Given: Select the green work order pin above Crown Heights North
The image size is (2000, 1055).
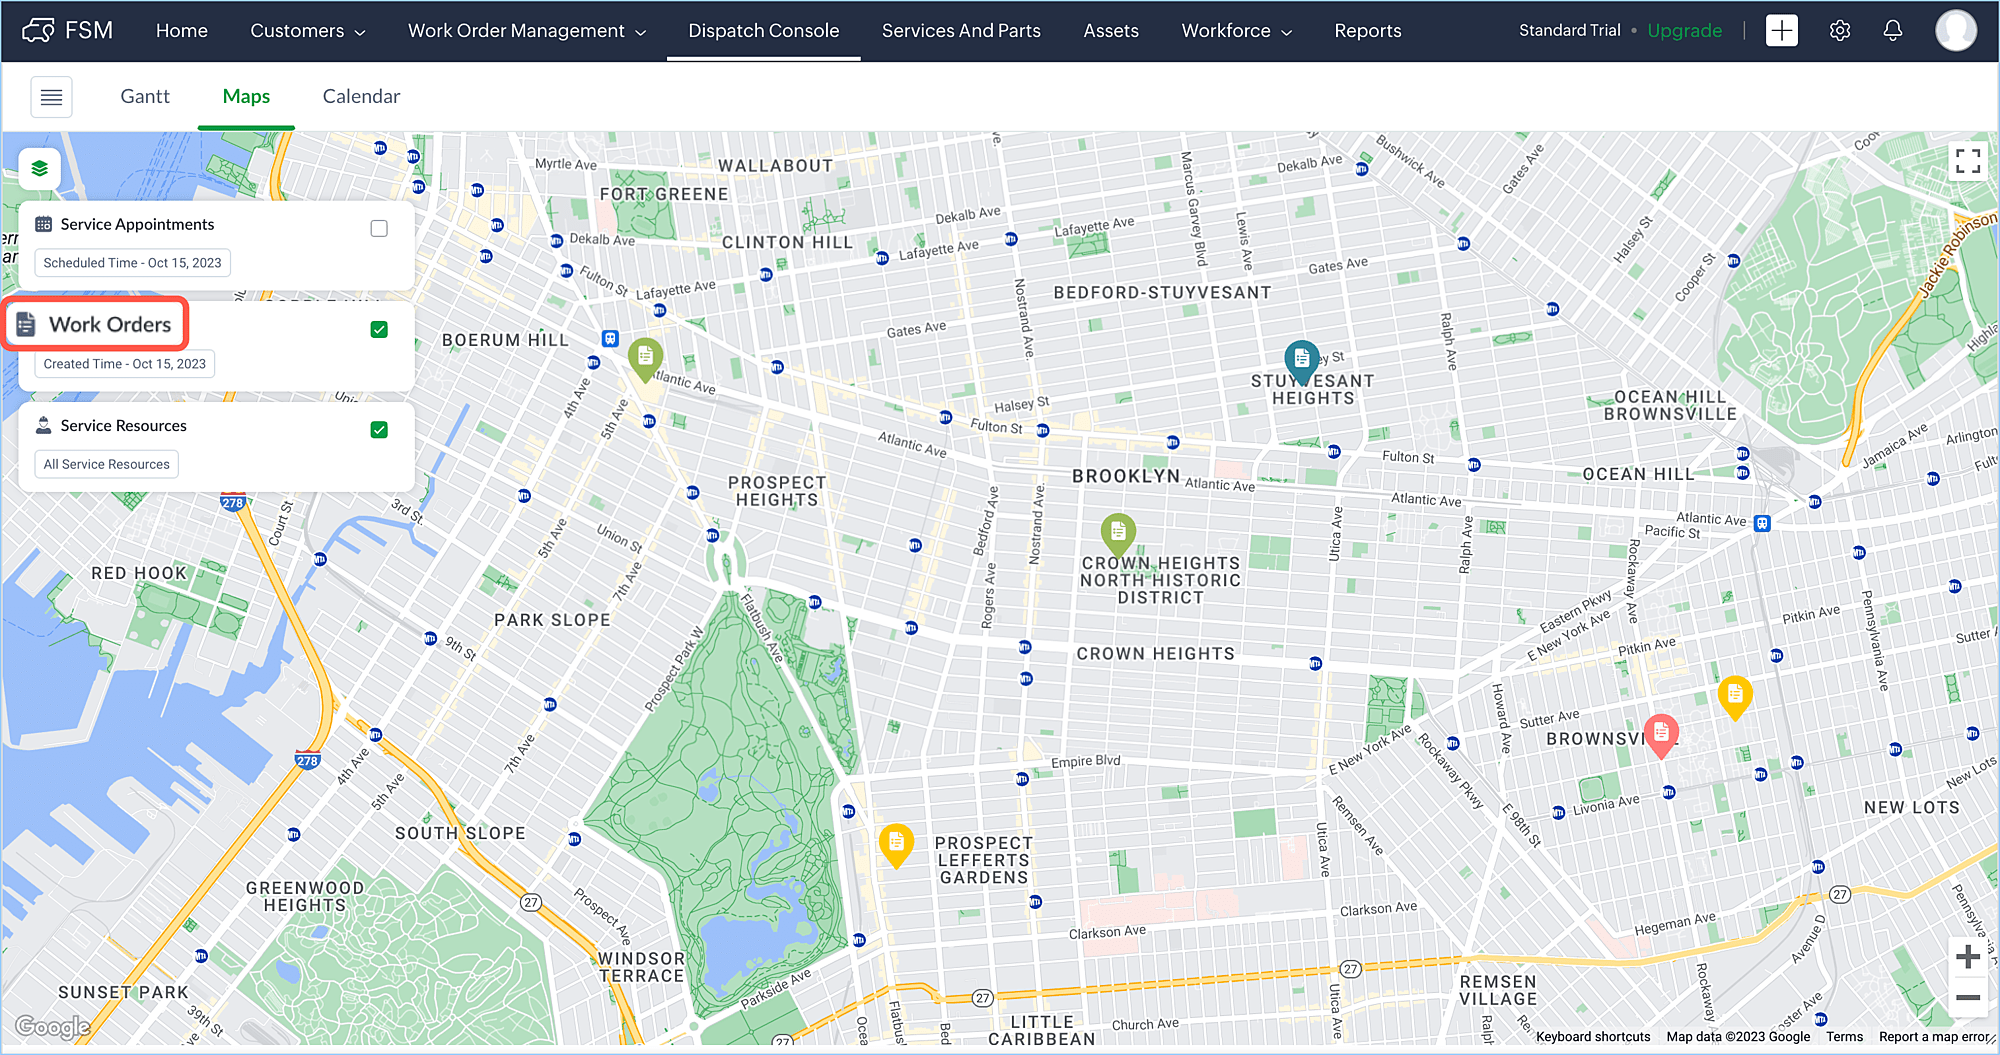Looking at the screenshot, I should 1118,534.
